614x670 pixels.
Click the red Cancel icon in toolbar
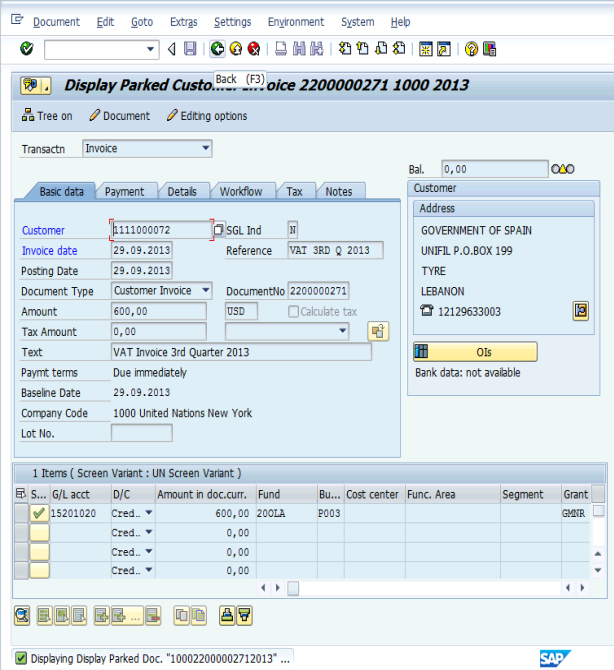[x=254, y=49]
